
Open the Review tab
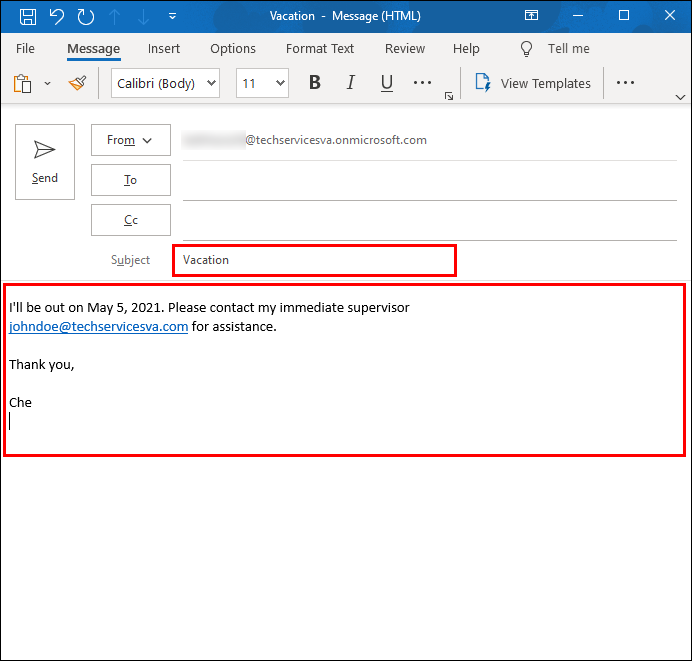pos(405,49)
